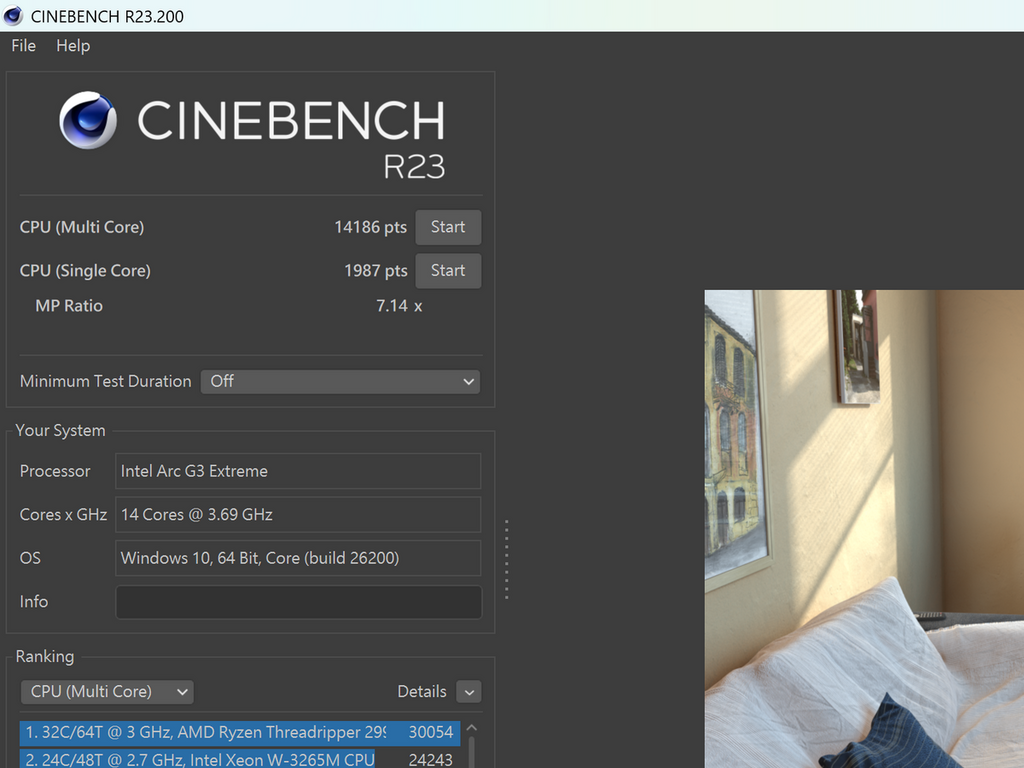Click the Cores x GHz field
The image size is (1024, 768).
(x=298, y=515)
